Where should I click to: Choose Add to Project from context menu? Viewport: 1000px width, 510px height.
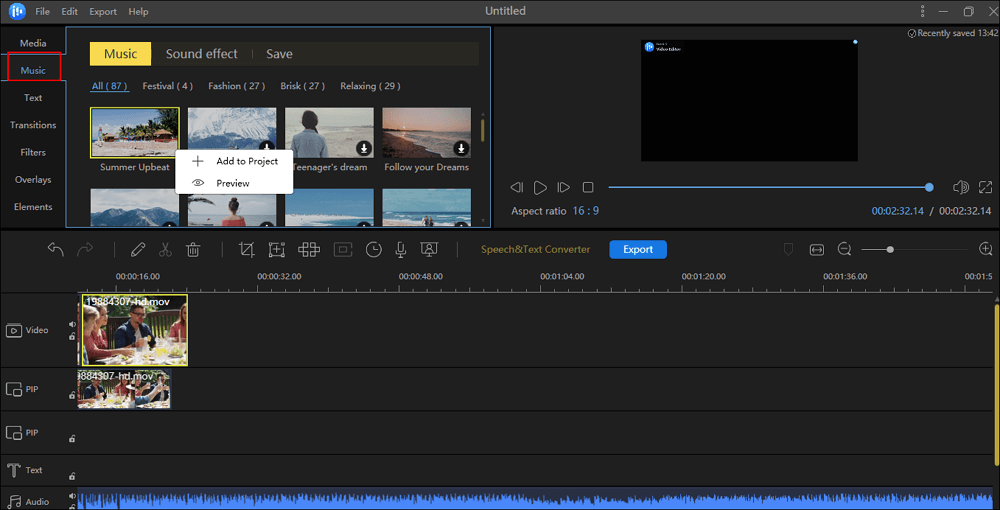tap(247, 161)
